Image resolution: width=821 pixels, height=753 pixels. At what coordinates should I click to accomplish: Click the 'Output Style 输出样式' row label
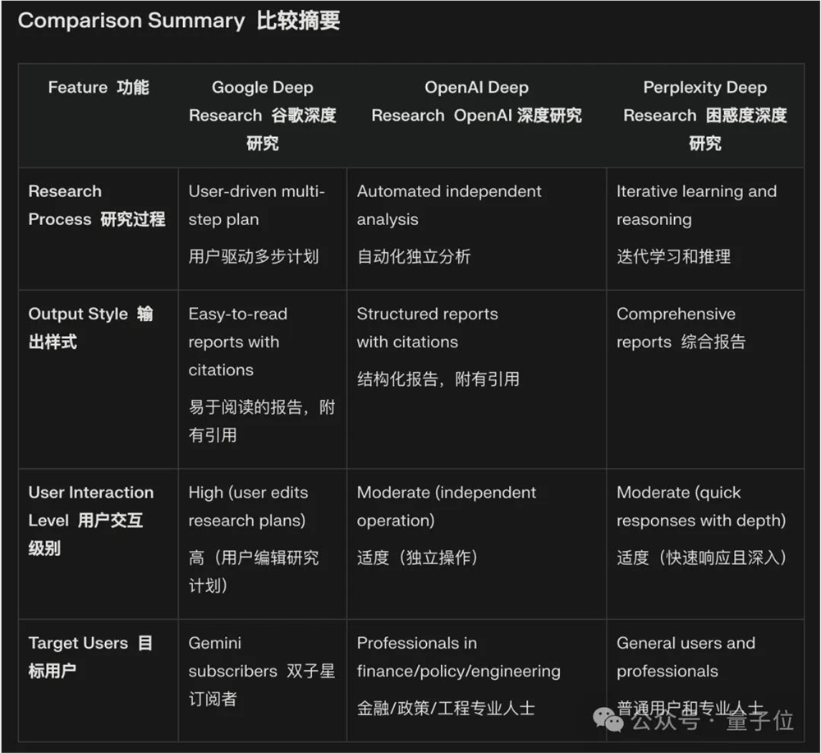pyautogui.click(x=91, y=328)
